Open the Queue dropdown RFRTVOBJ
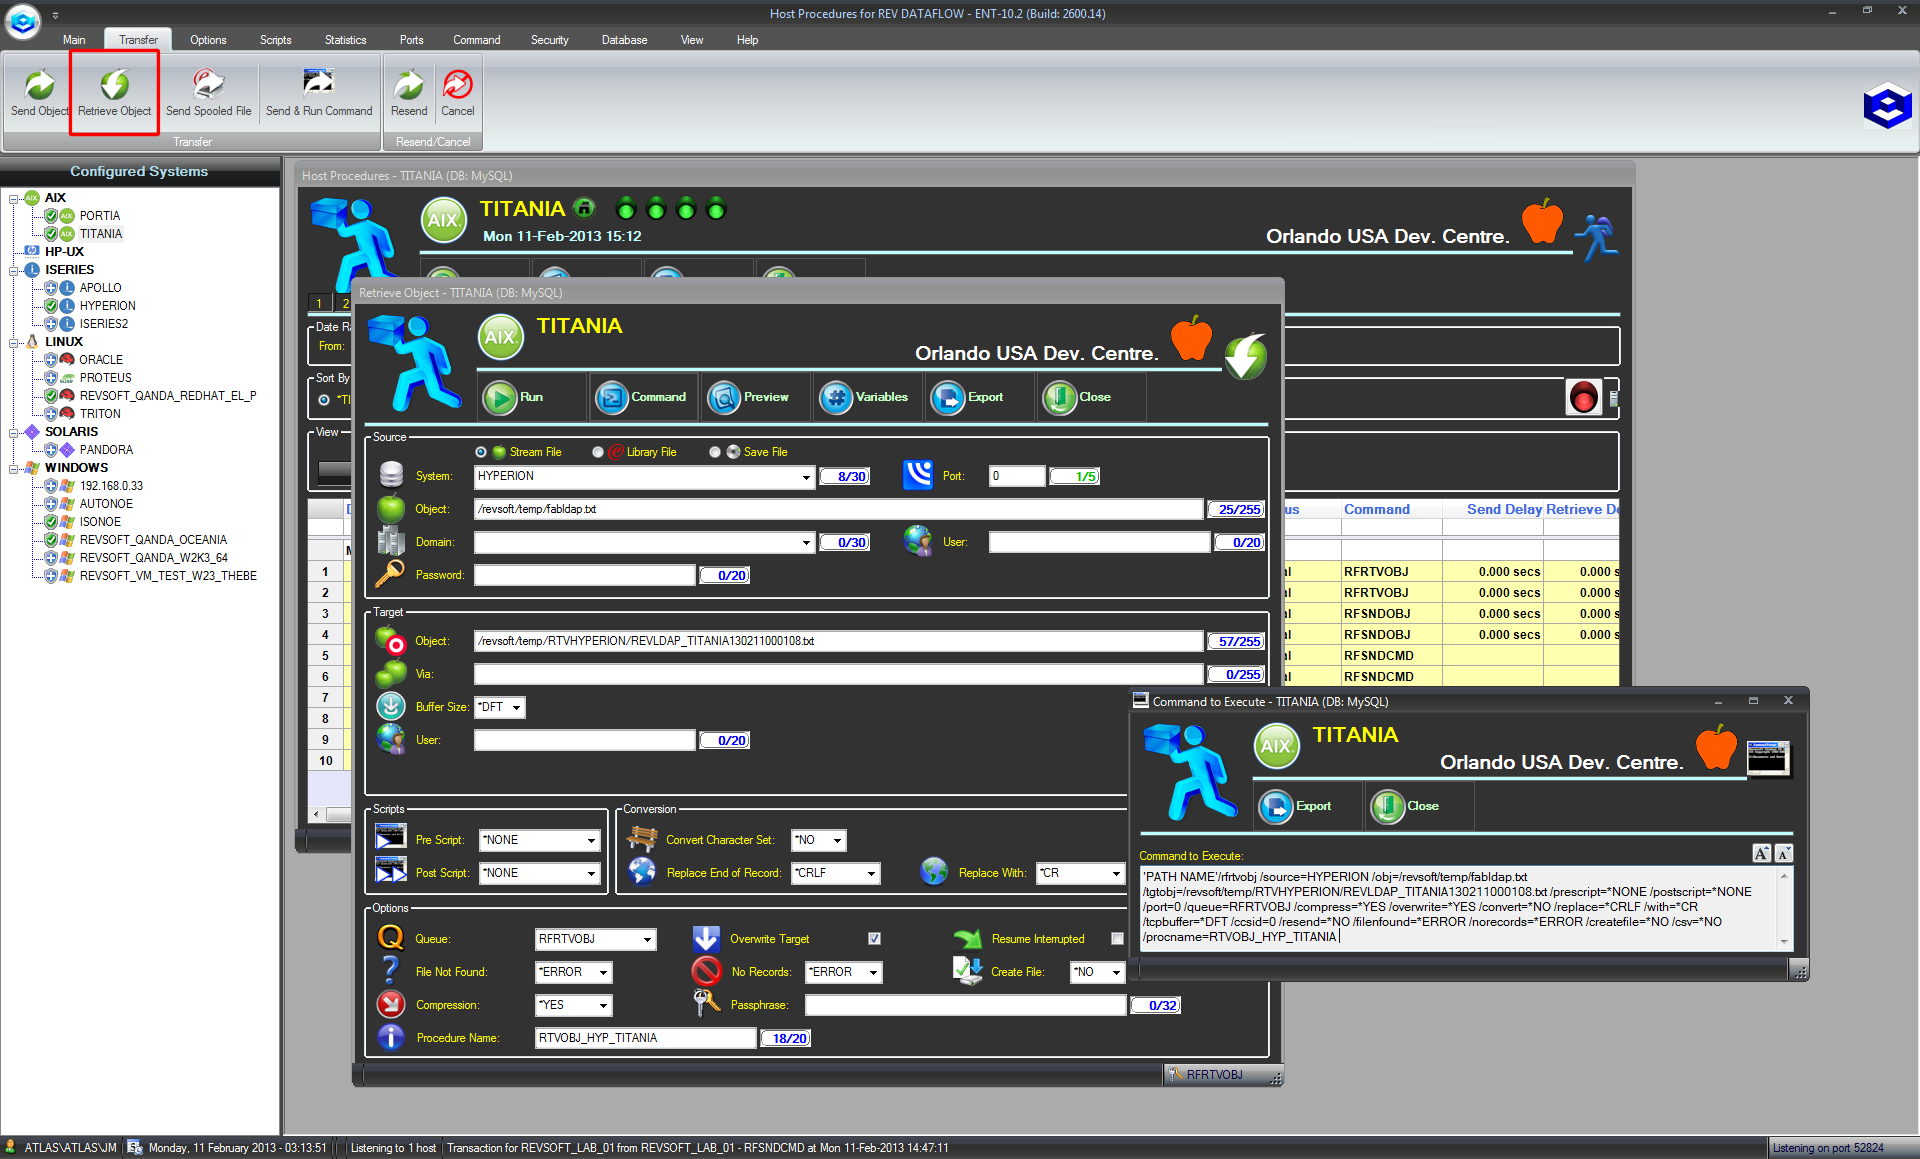The image size is (1920, 1159). click(x=647, y=940)
